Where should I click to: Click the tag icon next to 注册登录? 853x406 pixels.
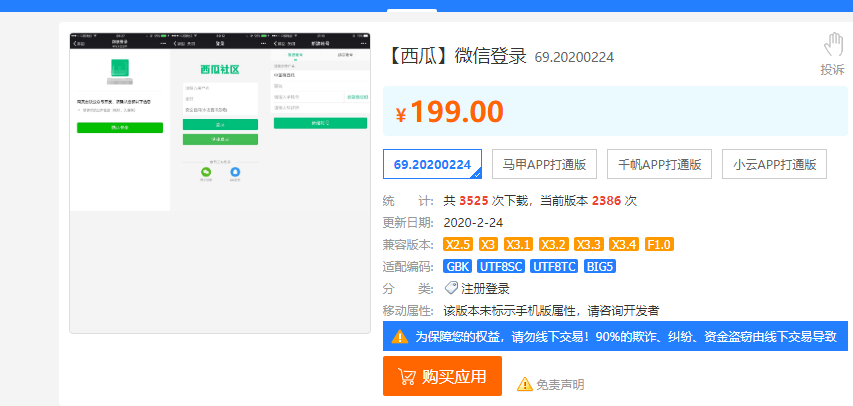pos(451,288)
